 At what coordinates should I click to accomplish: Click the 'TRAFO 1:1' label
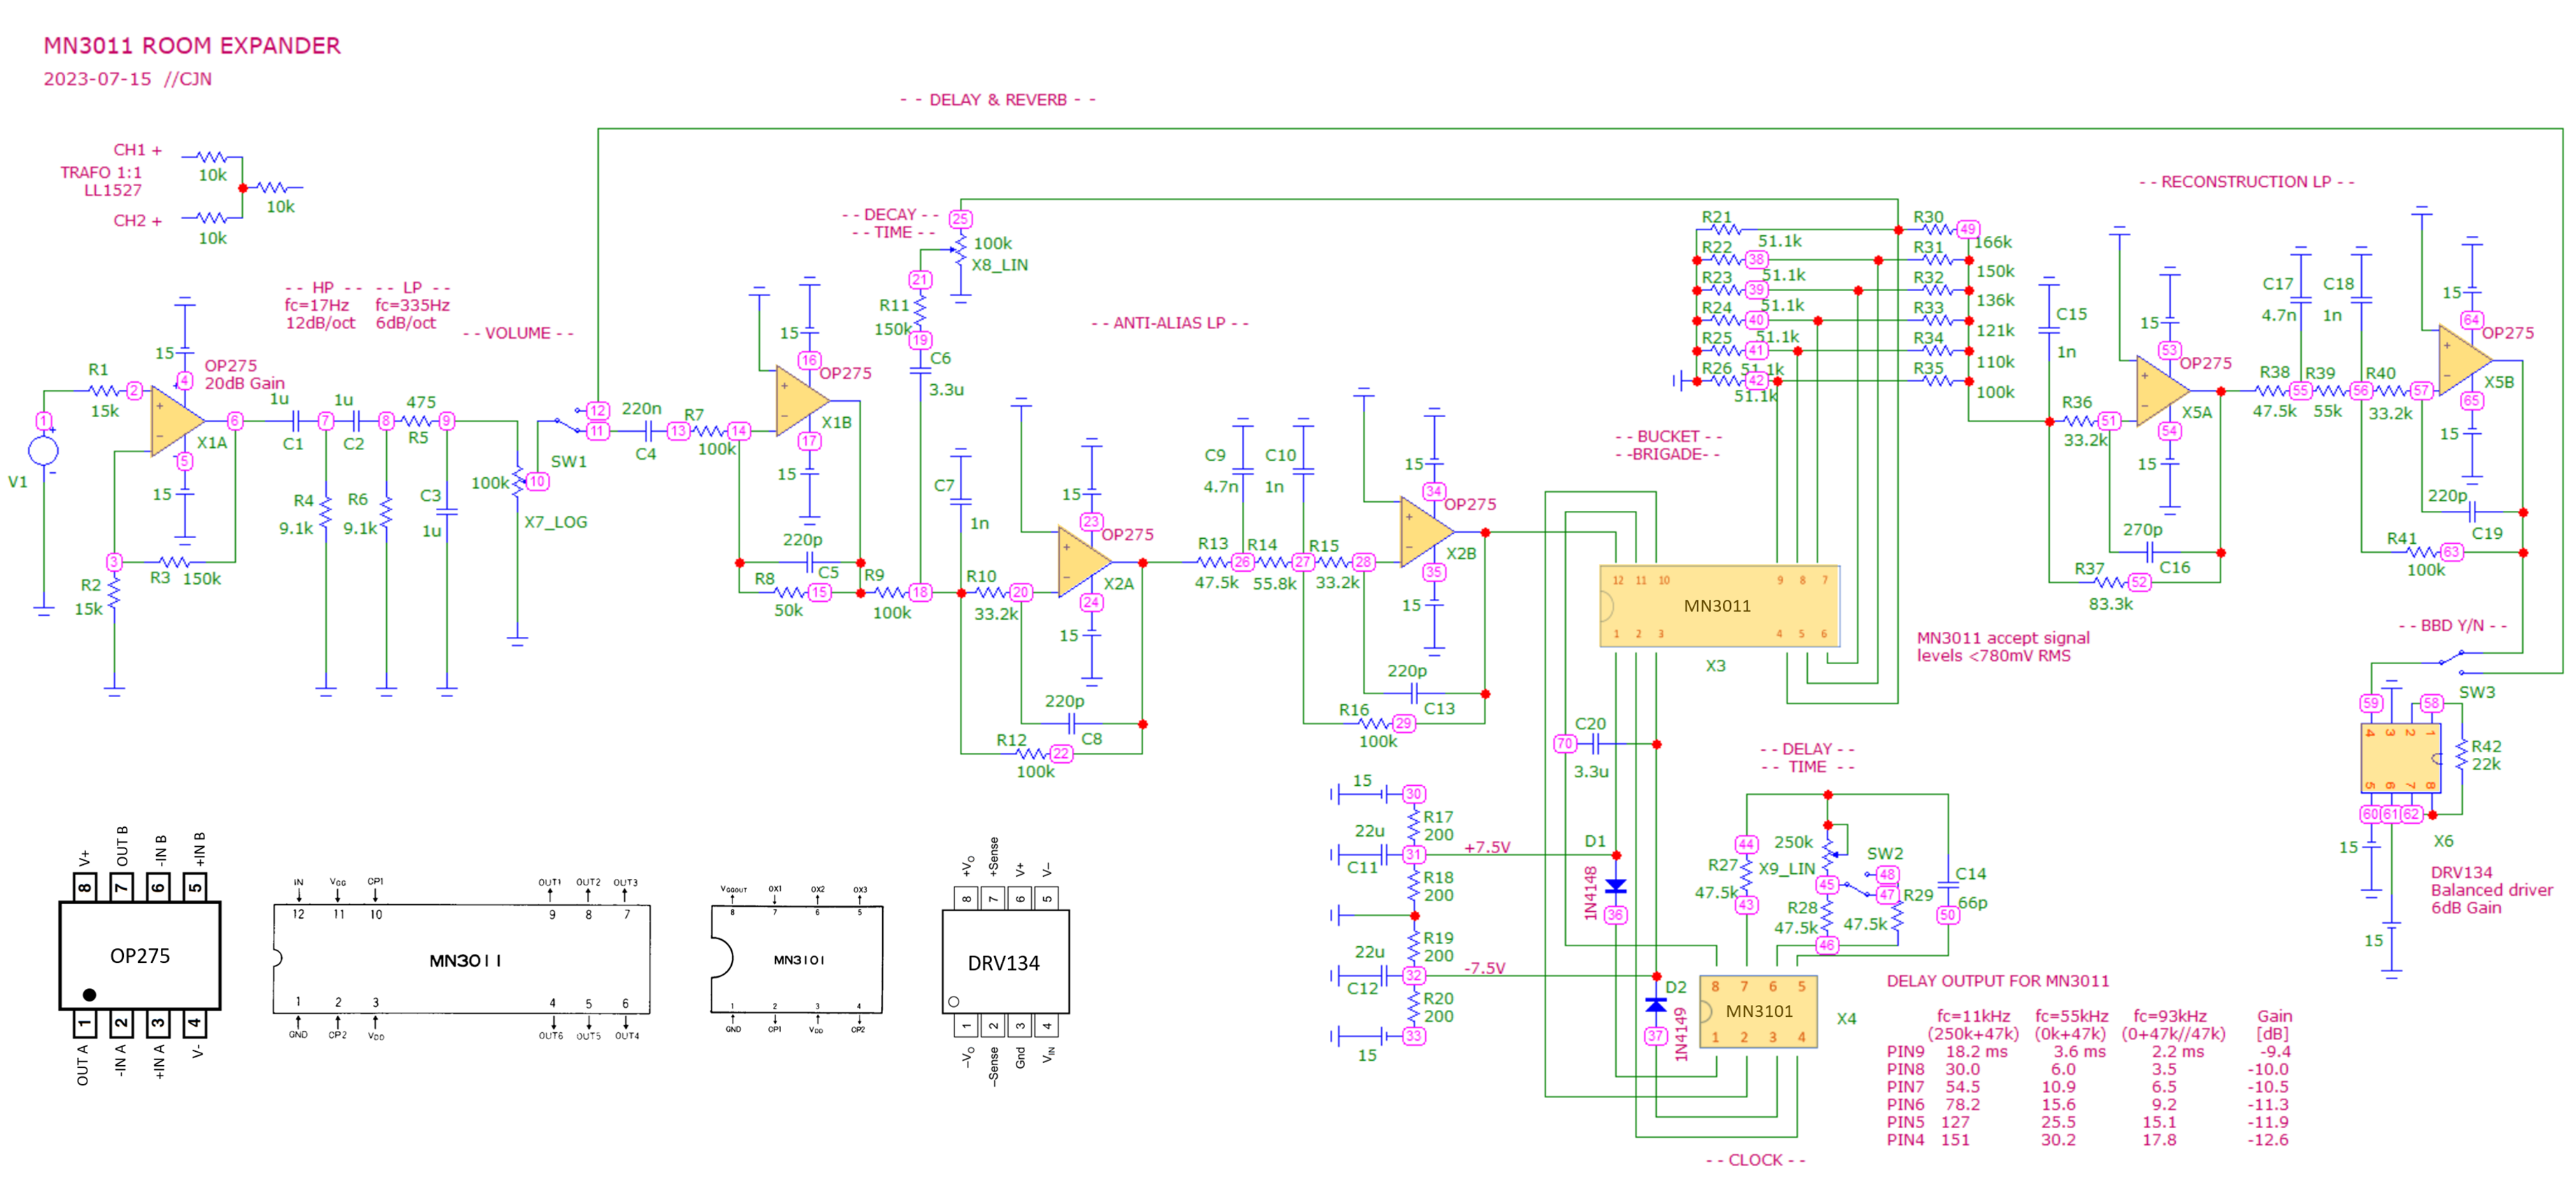pos(101,173)
